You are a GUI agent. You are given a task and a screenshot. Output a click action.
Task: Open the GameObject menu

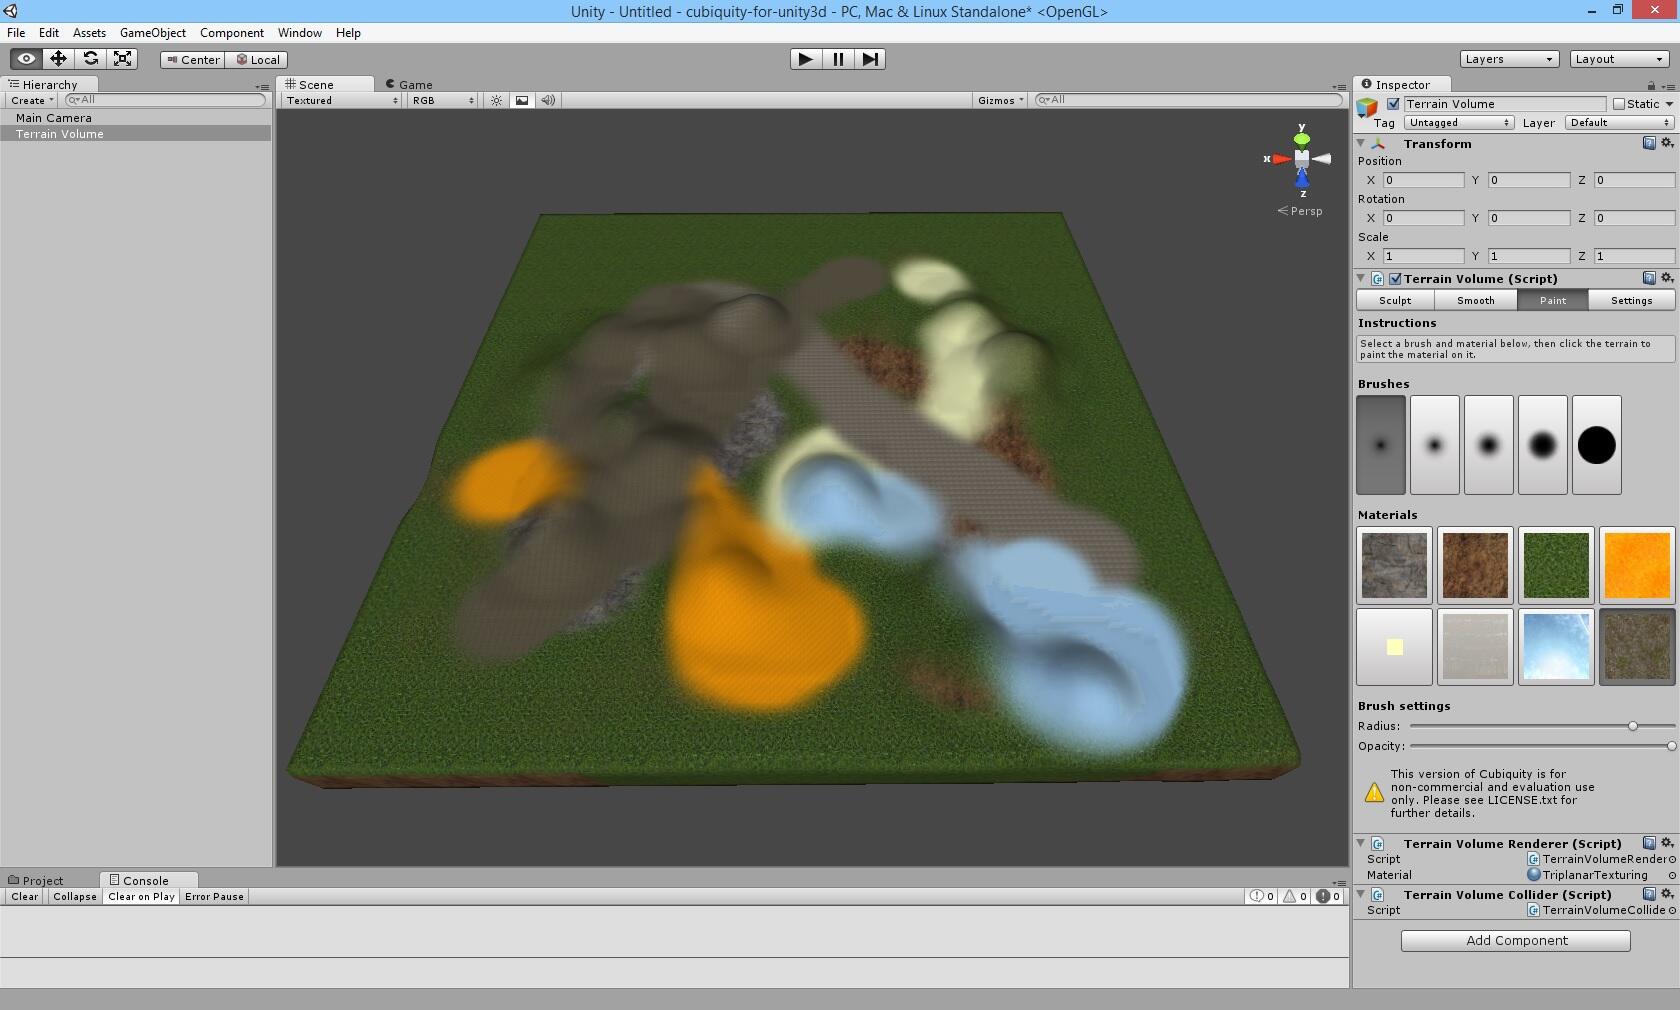pos(153,33)
